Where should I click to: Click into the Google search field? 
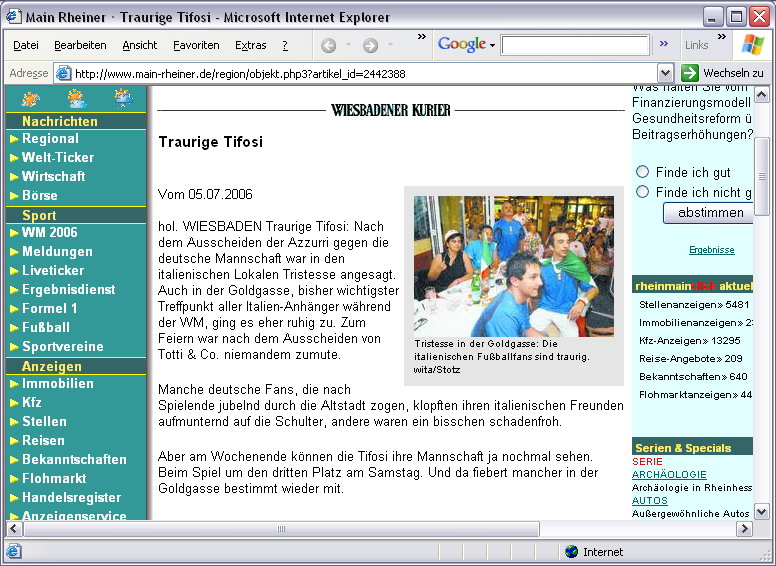point(575,45)
